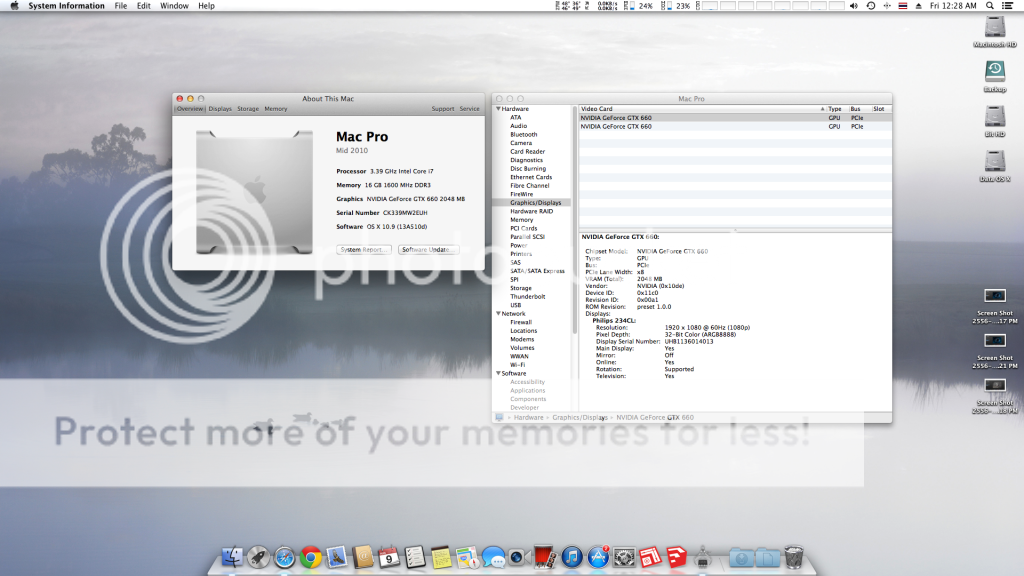Launch Safari from the dock
1024x576 pixels.
coord(285,557)
